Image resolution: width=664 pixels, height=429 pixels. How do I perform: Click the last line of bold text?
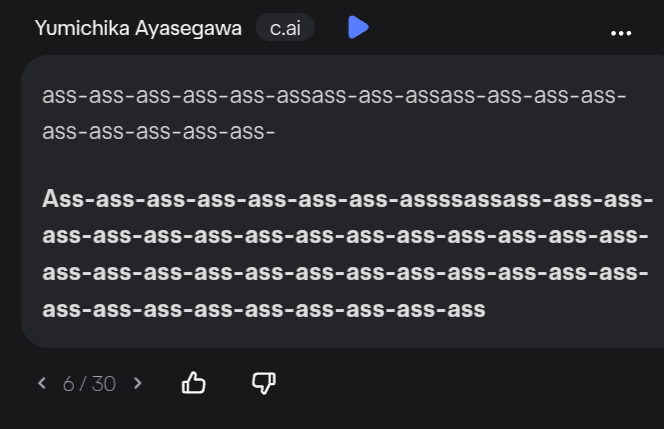(264, 309)
